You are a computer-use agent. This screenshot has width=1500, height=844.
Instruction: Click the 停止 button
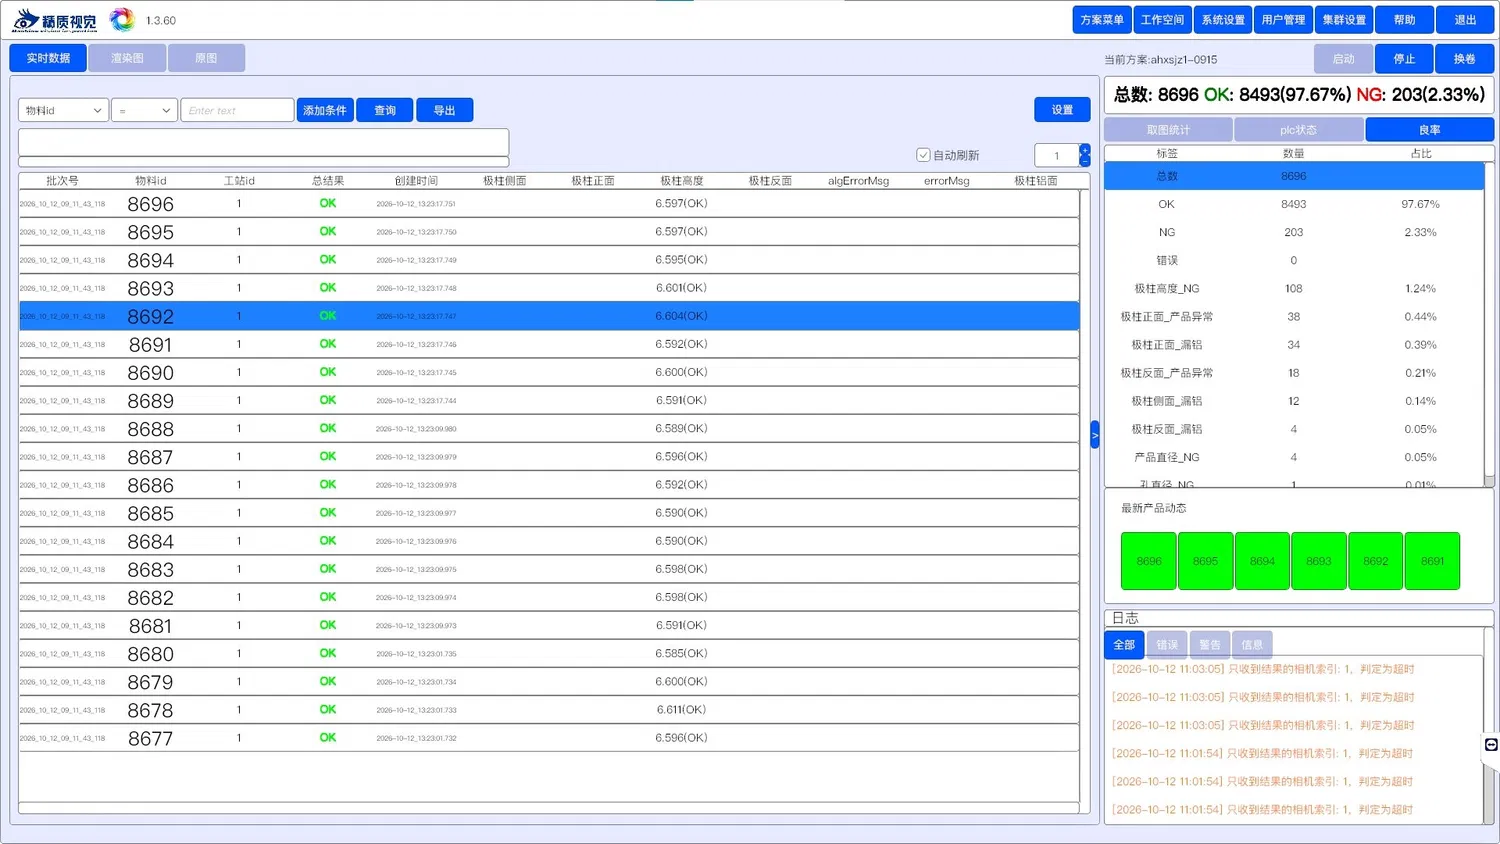1404,59
